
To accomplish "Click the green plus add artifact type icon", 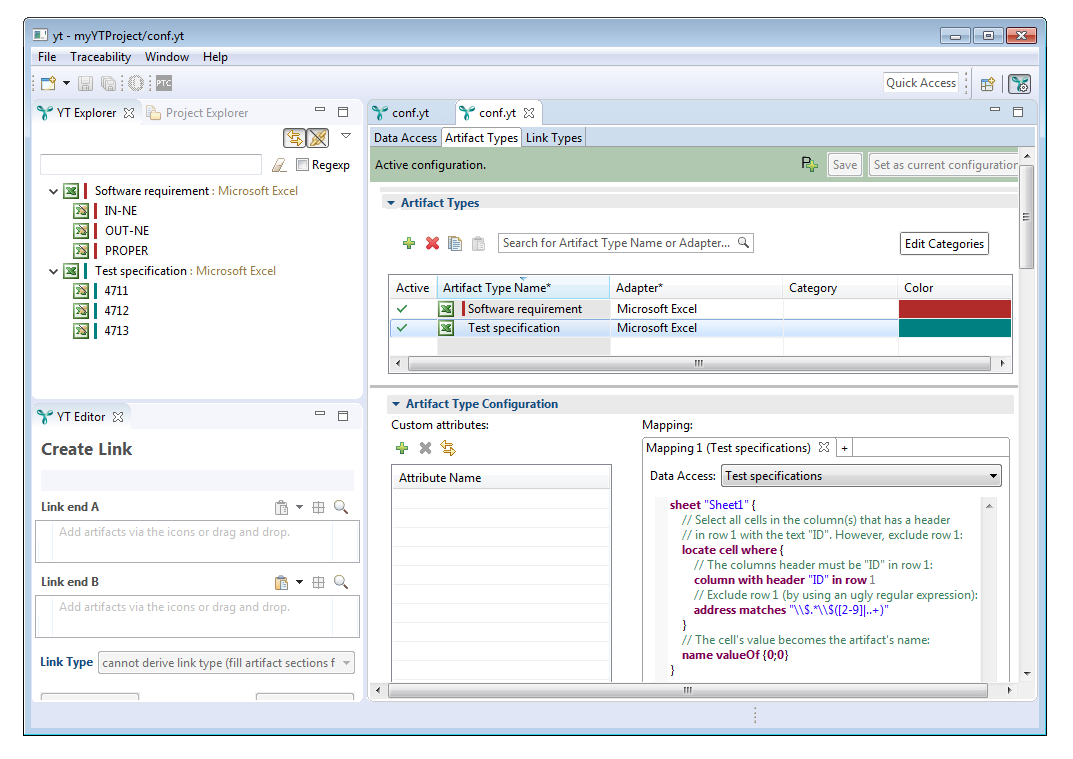I will pyautogui.click(x=408, y=243).
